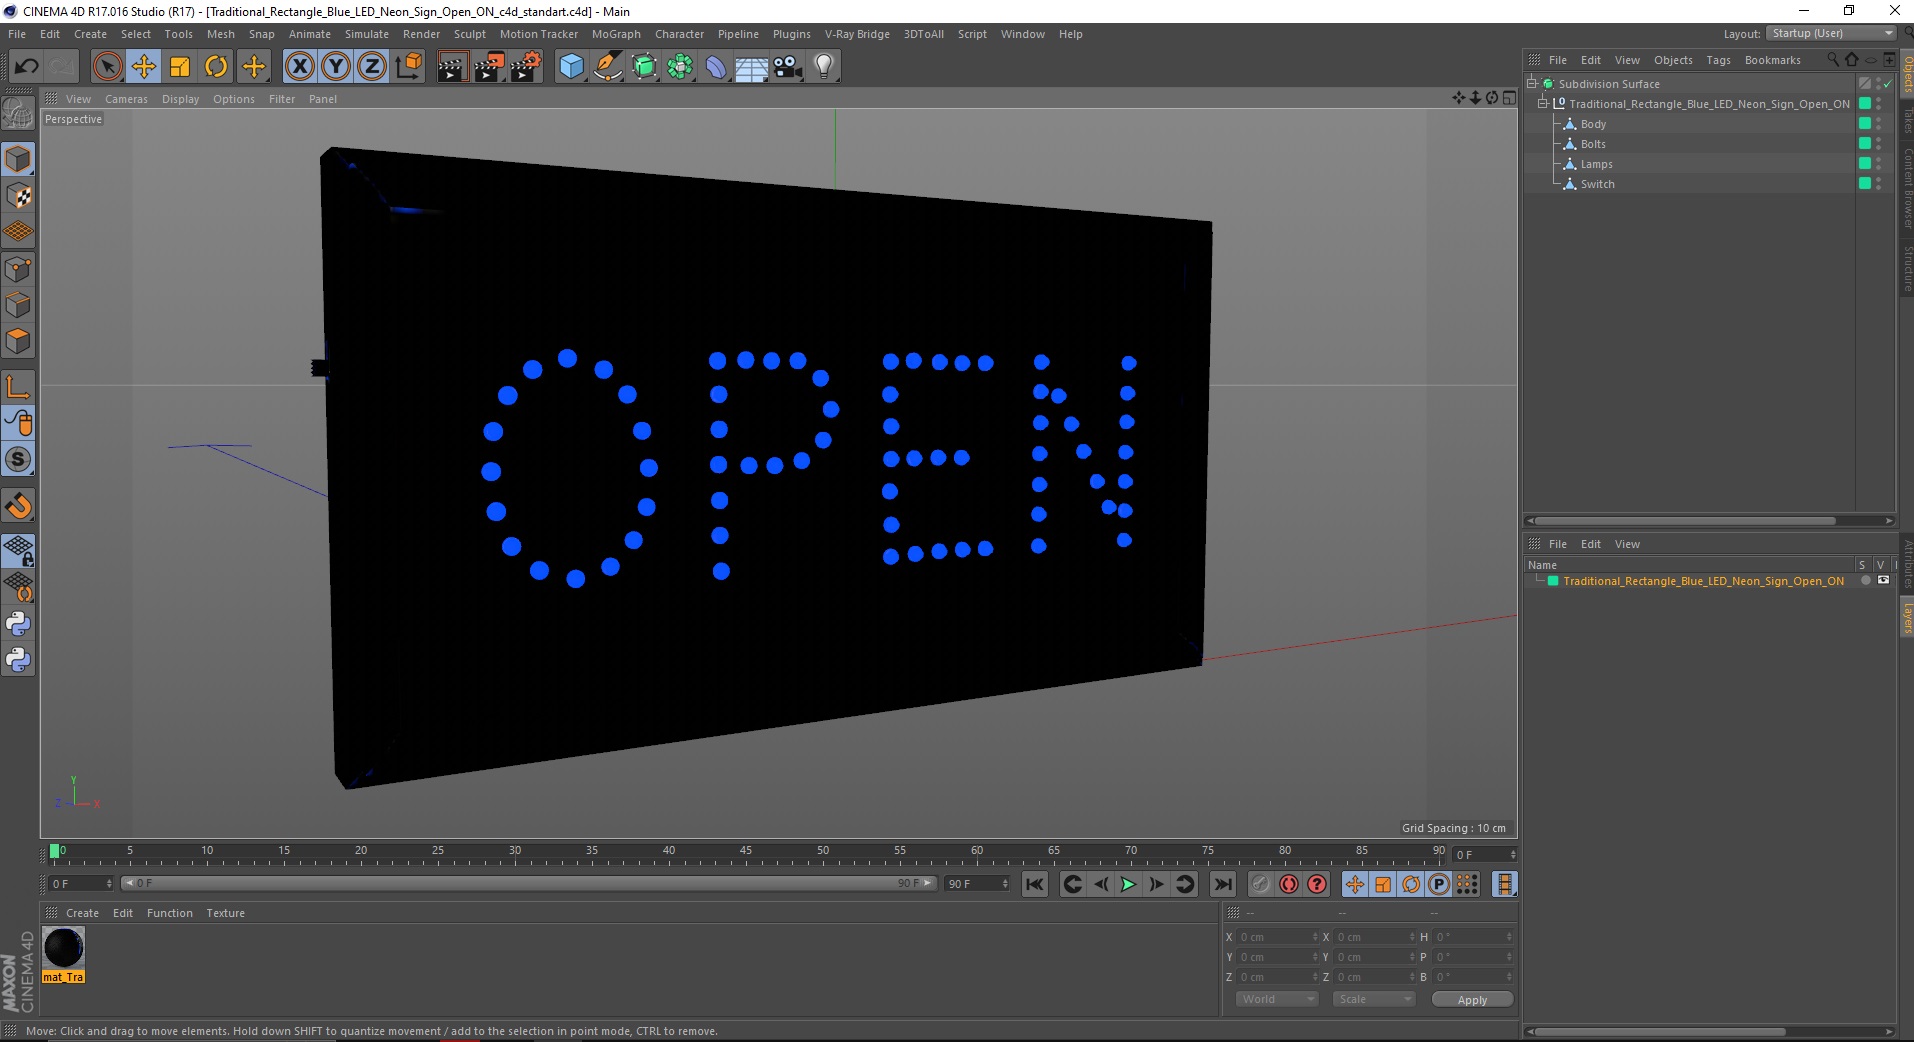Select the neon sign layer in Layers panel
The height and width of the screenshot is (1042, 1914).
(x=1703, y=581)
